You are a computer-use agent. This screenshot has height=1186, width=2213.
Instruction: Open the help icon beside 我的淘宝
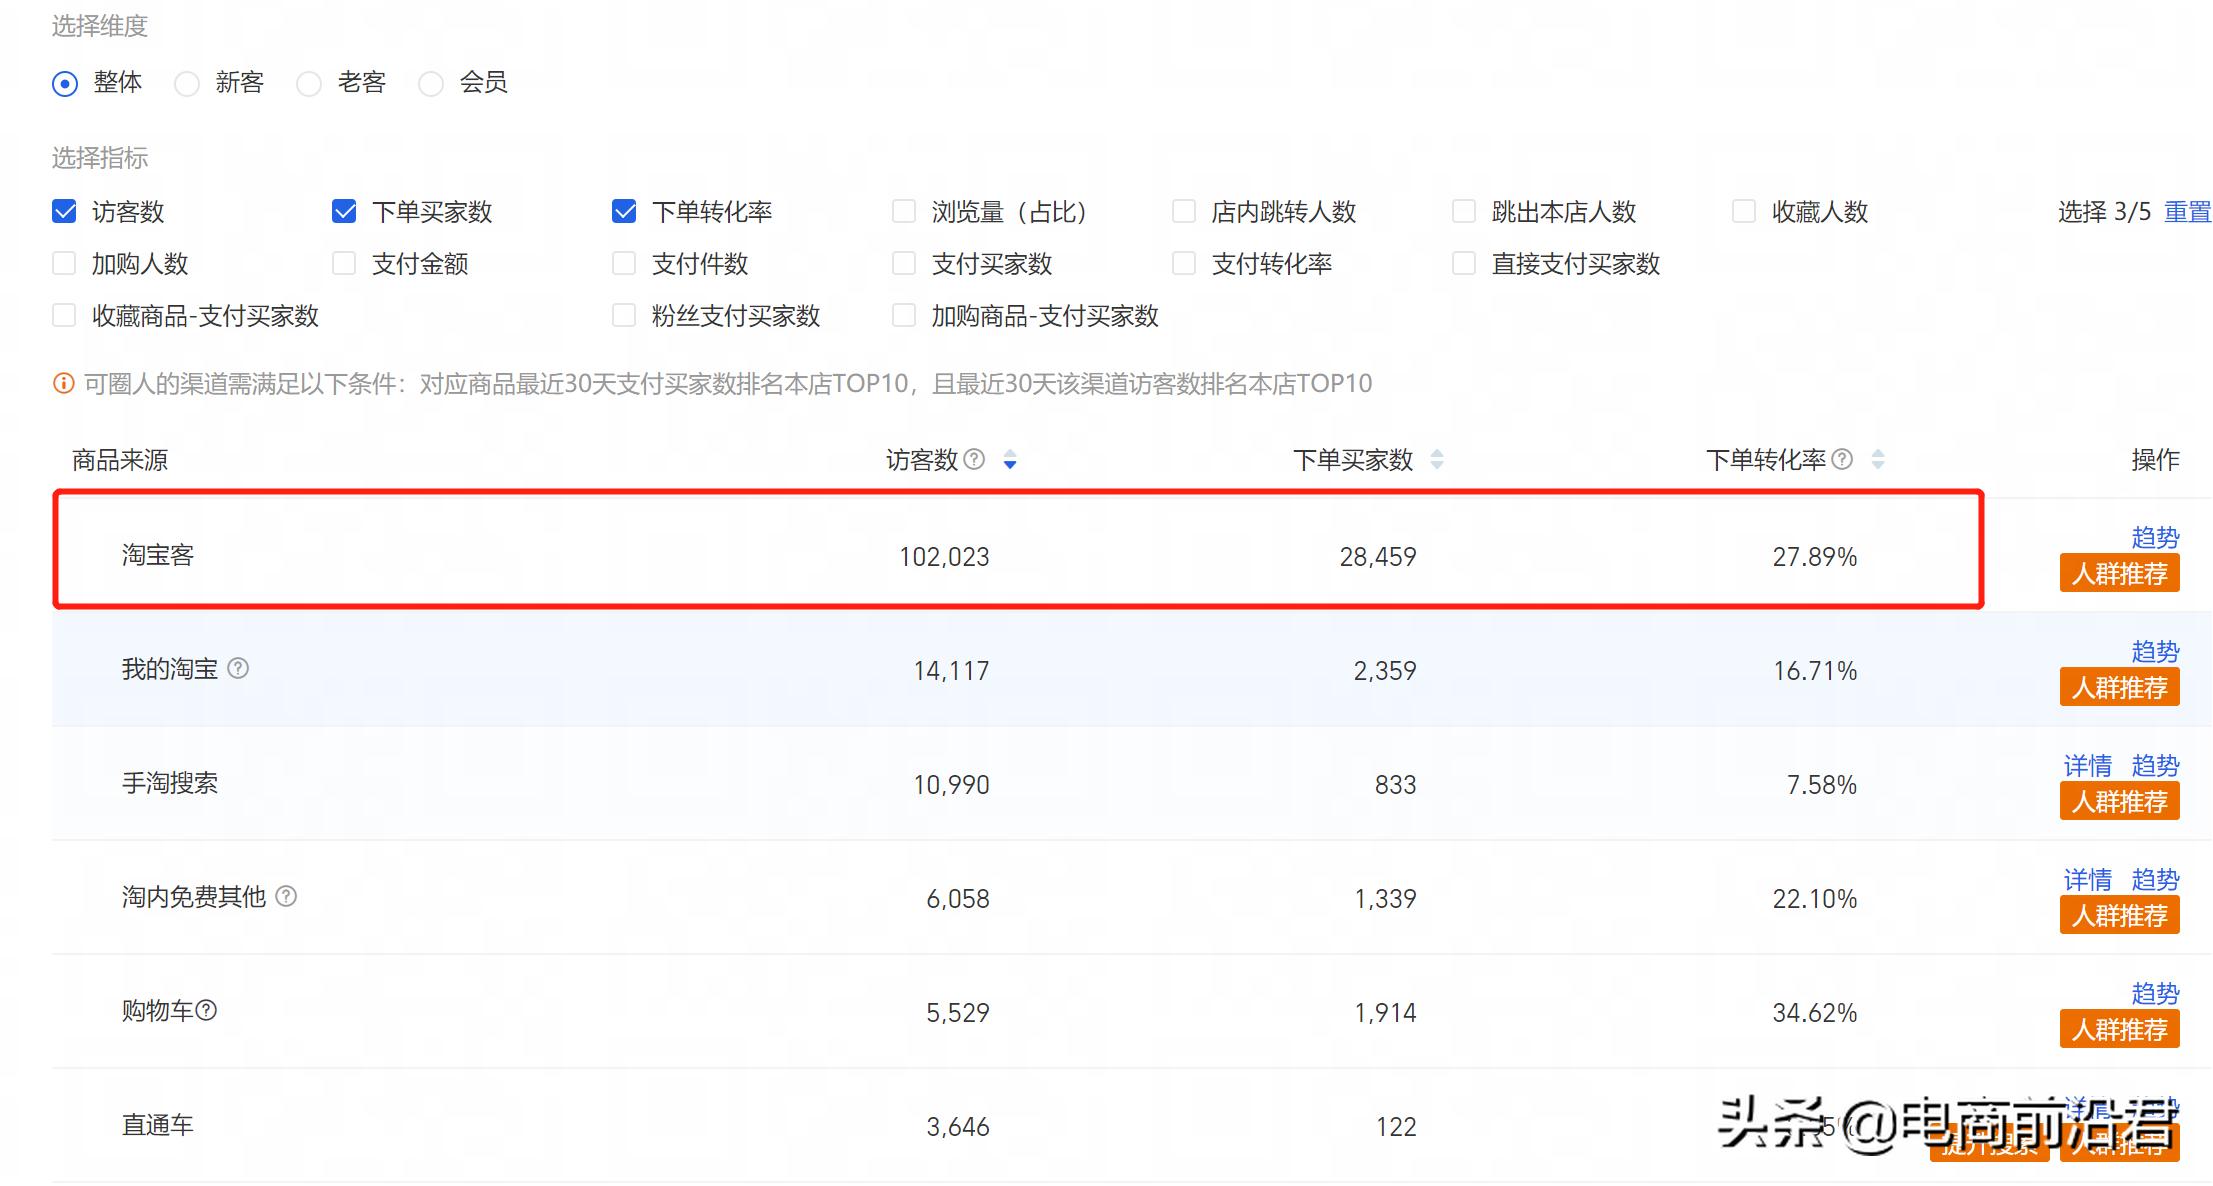[239, 670]
